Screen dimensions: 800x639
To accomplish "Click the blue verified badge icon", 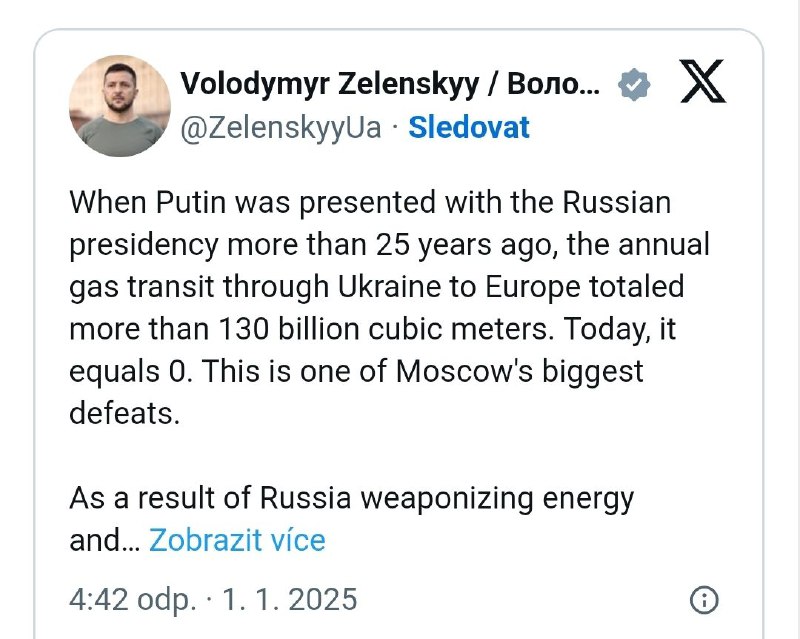I will pos(633,85).
